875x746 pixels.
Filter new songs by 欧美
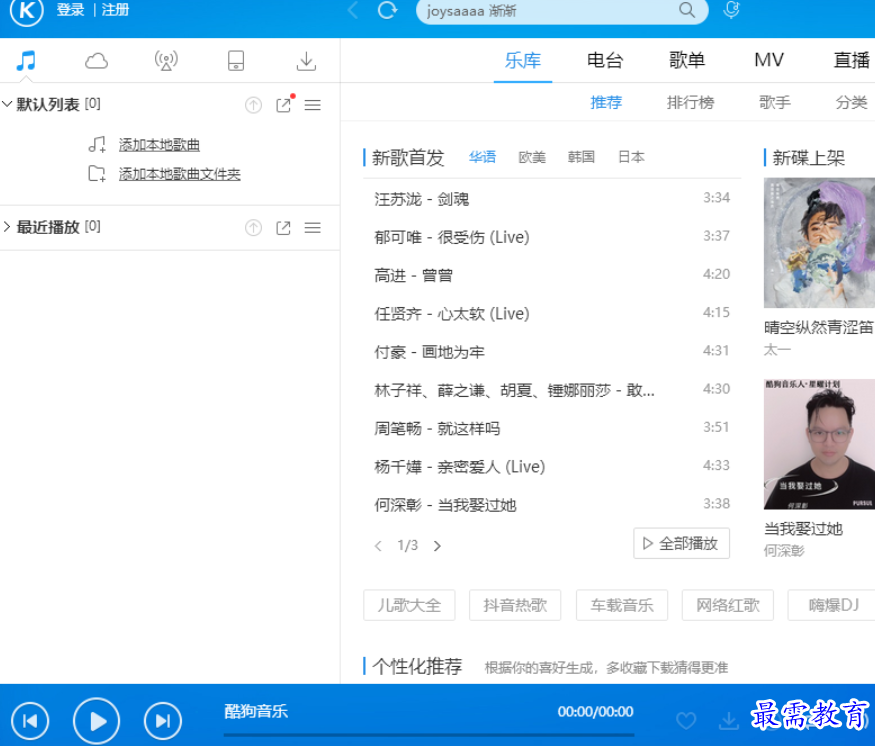tap(532, 157)
